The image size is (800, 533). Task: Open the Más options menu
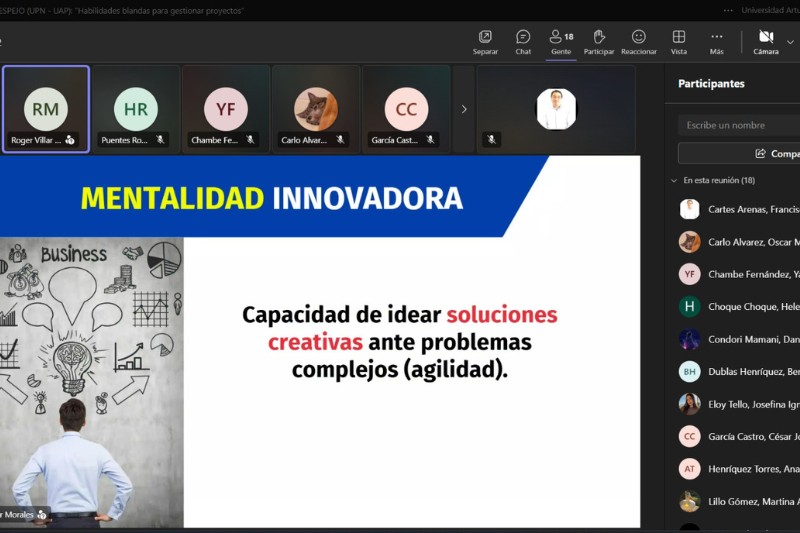click(716, 42)
